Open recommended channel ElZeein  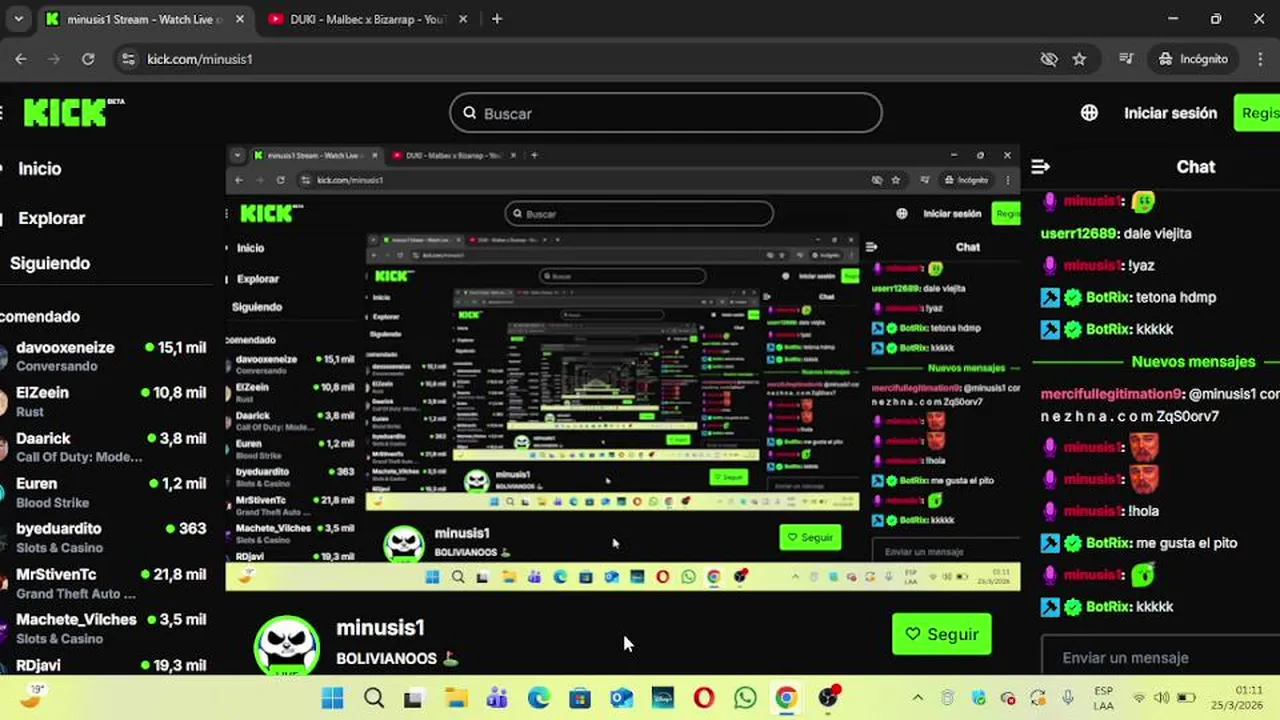coord(104,401)
